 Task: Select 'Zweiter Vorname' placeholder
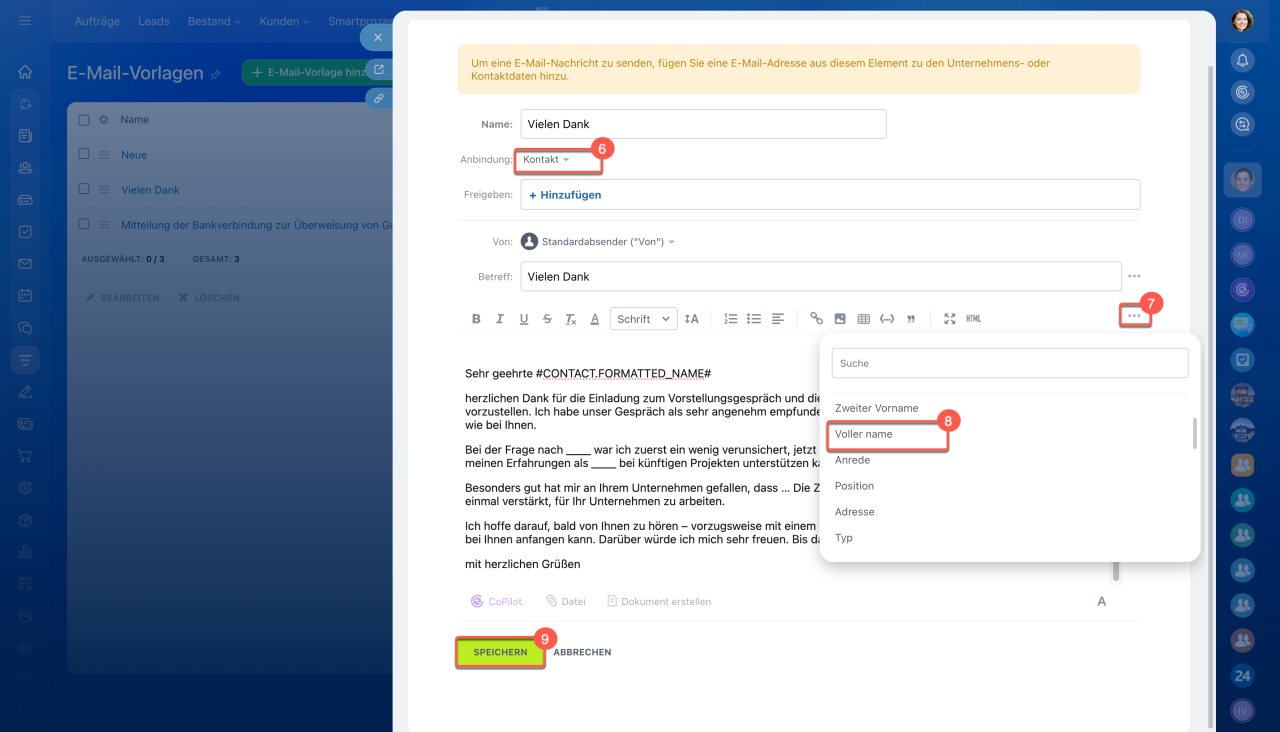coord(876,408)
